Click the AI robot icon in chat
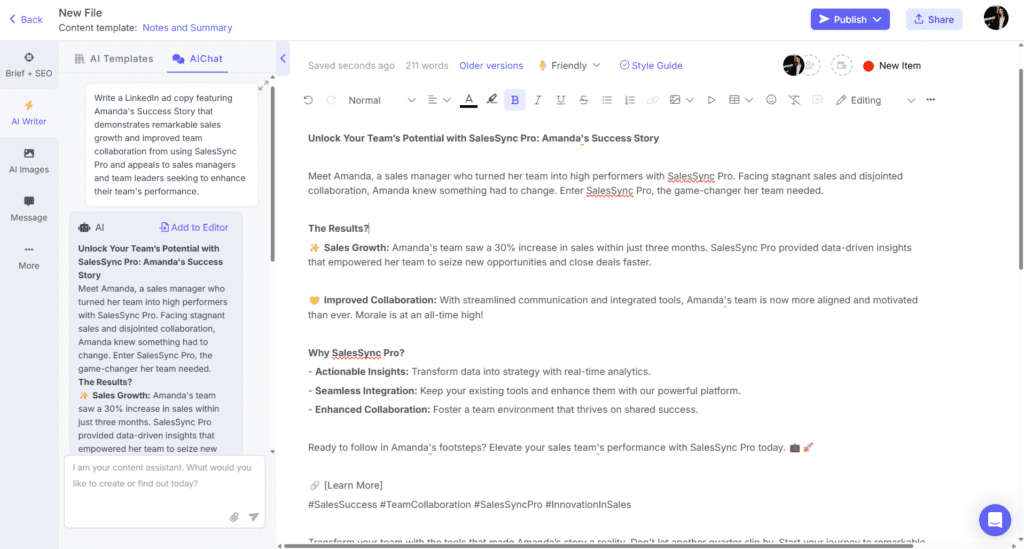 click(84, 227)
